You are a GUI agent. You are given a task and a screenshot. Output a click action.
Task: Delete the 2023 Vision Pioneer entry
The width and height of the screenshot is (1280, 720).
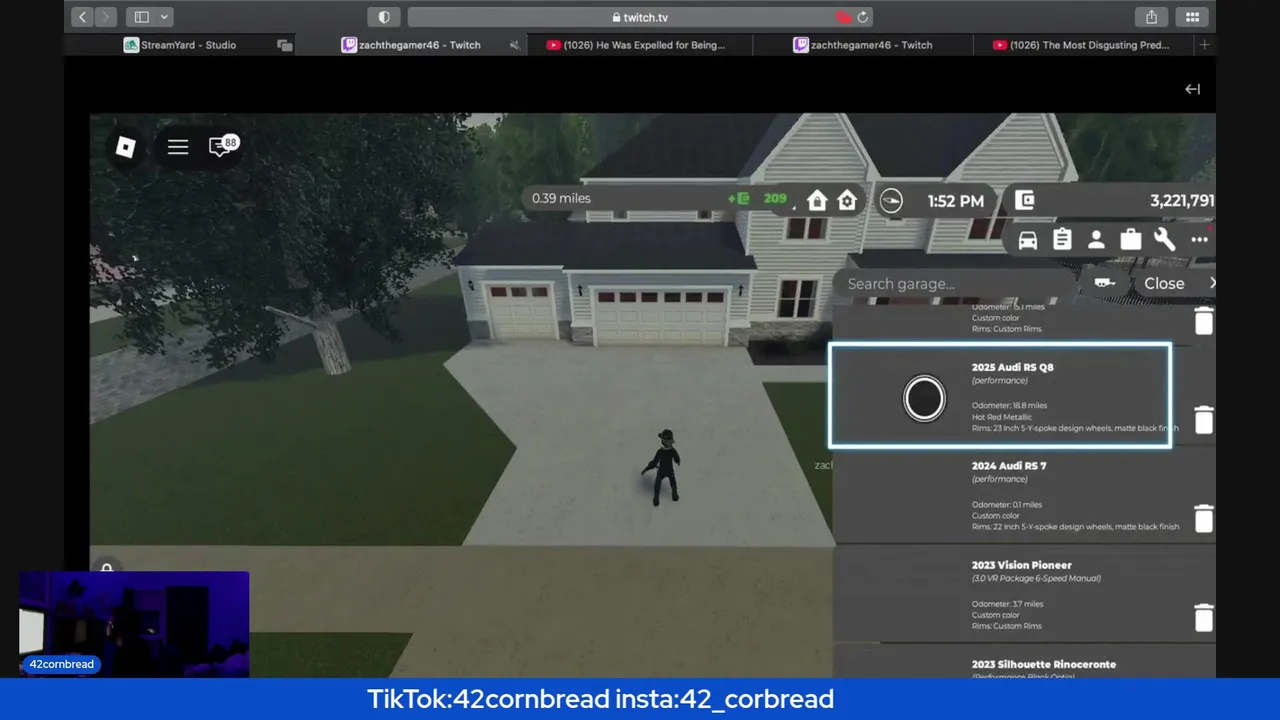click(1204, 617)
